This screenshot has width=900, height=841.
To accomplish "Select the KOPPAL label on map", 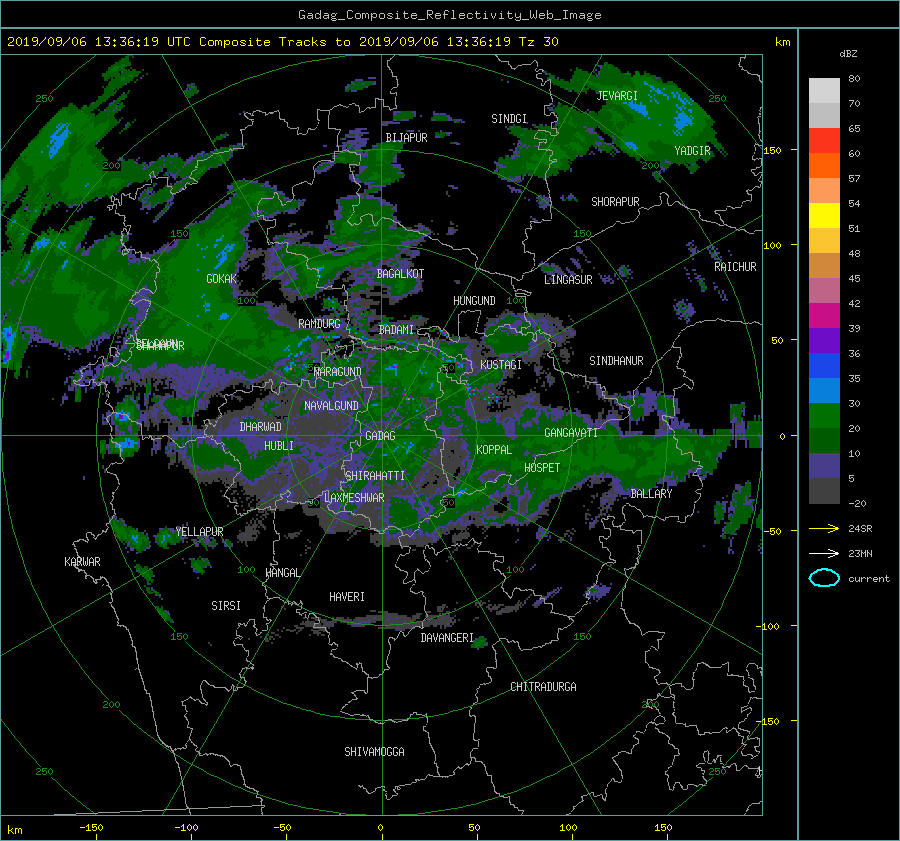I will [494, 450].
